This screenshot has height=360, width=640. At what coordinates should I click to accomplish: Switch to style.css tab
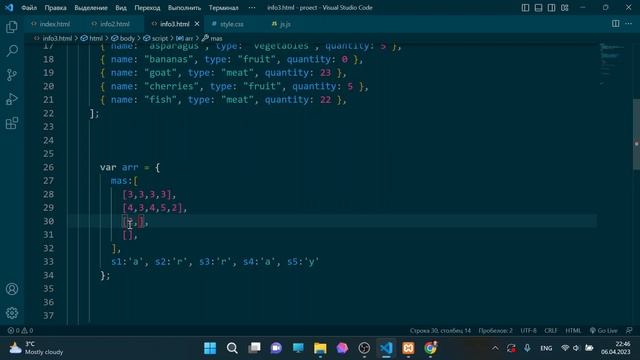(x=231, y=24)
